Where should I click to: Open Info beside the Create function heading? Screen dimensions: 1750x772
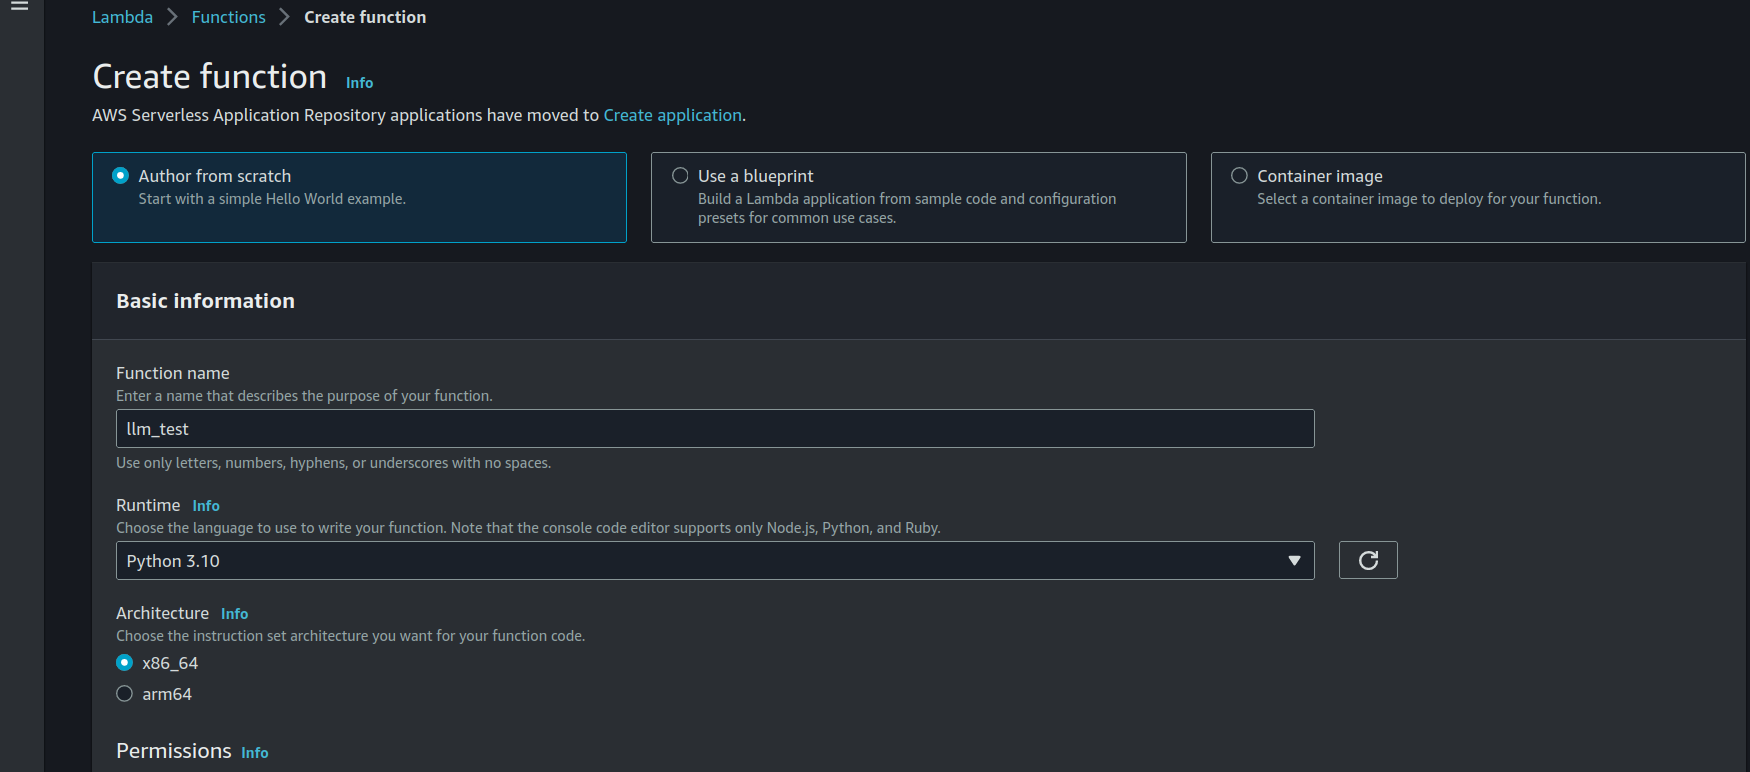tap(359, 83)
